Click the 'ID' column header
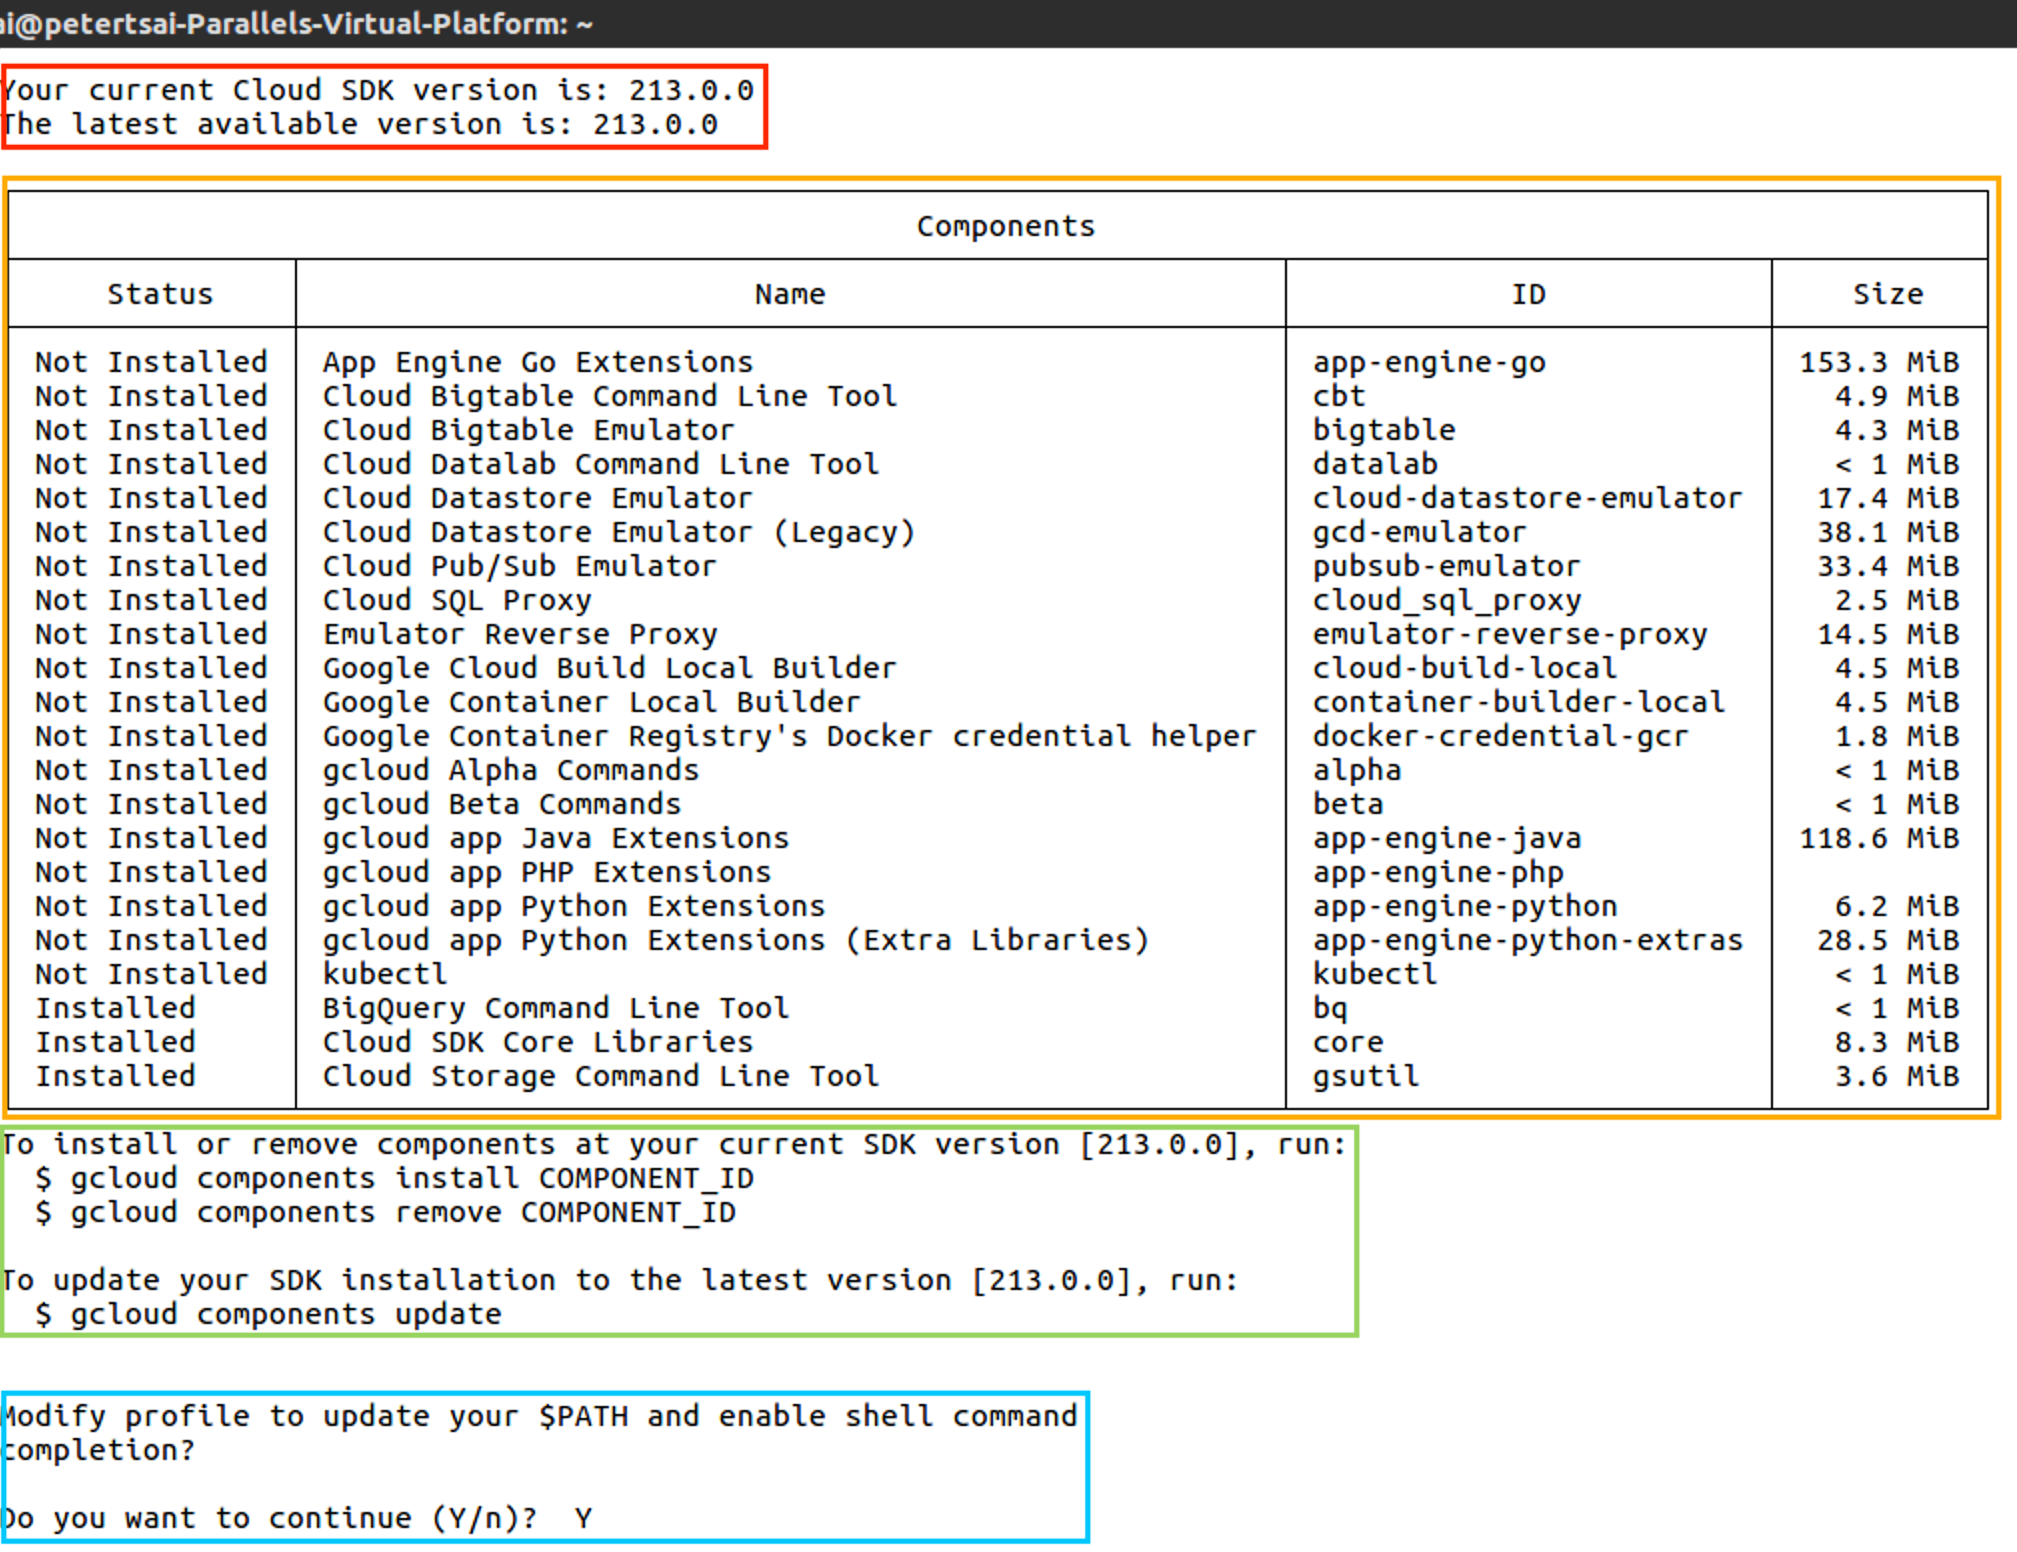The width and height of the screenshot is (2017, 1552). [1527, 294]
